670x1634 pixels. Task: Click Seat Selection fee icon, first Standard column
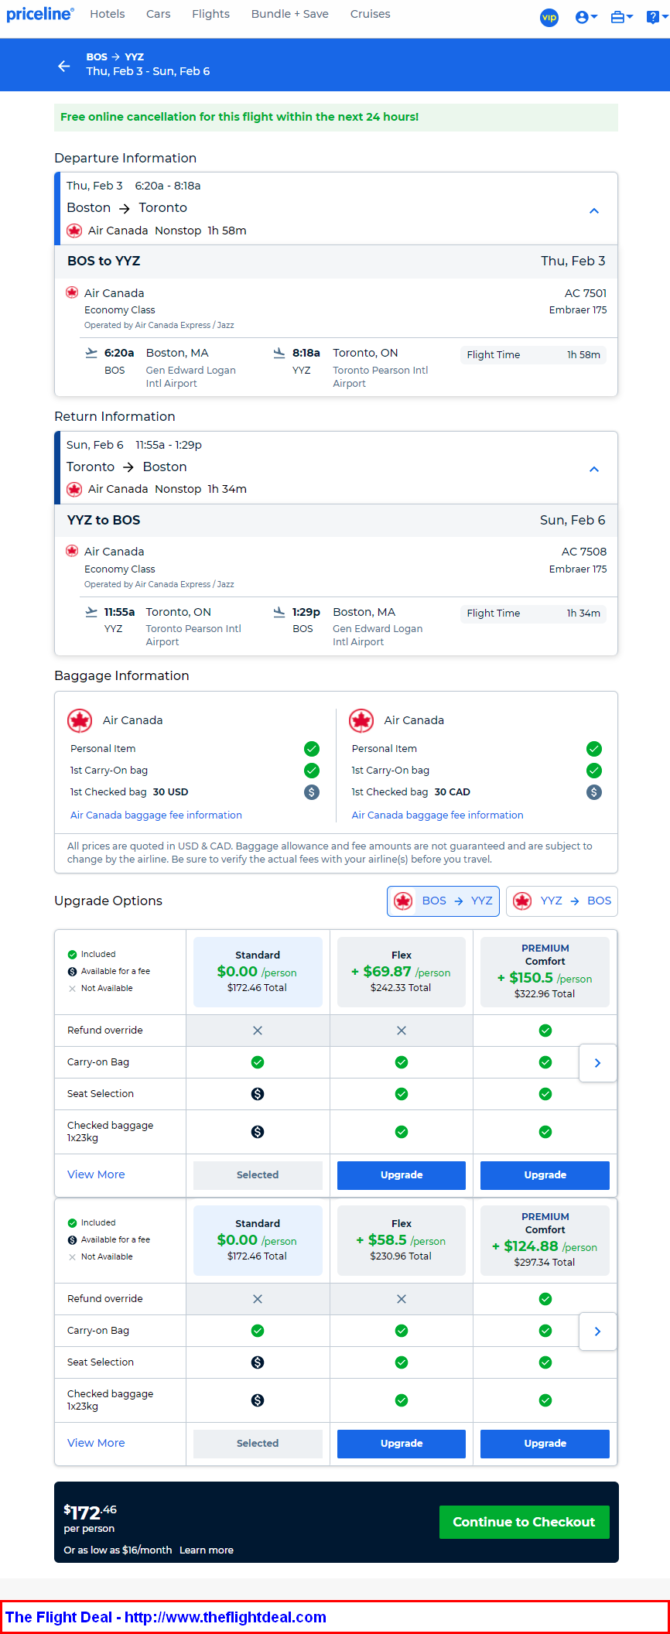[257, 1094]
